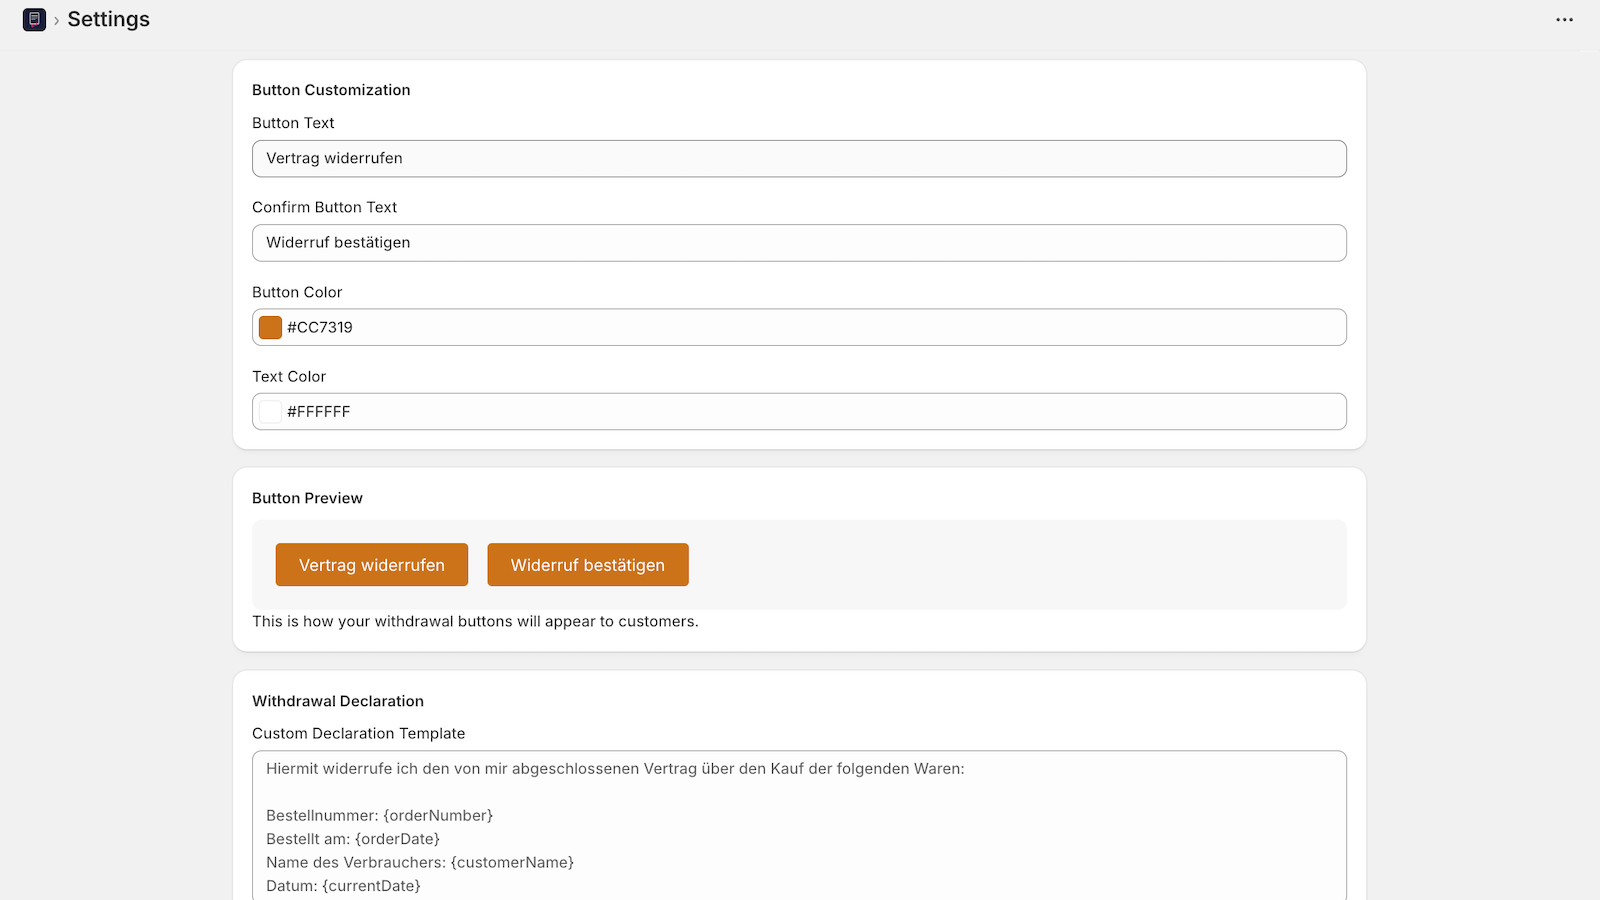The height and width of the screenshot is (900, 1600).
Task: Click the "Widerruf bestätigen" preview button
Action: 587,564
